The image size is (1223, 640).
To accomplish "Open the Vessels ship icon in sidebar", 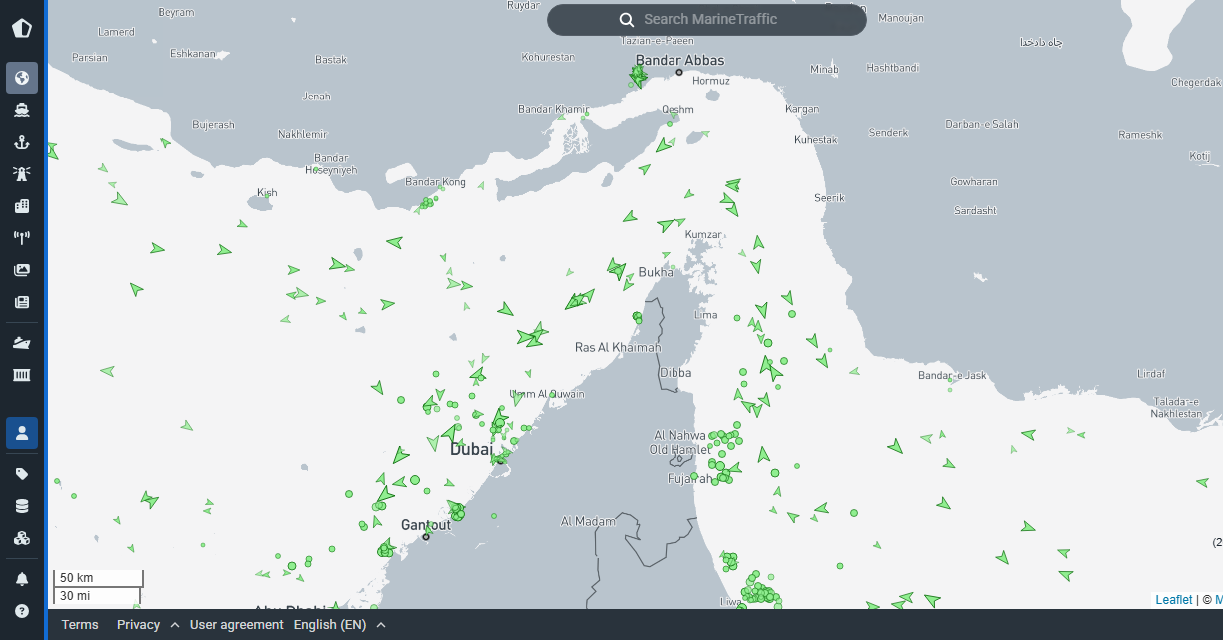I will click(x=22, y=110).
